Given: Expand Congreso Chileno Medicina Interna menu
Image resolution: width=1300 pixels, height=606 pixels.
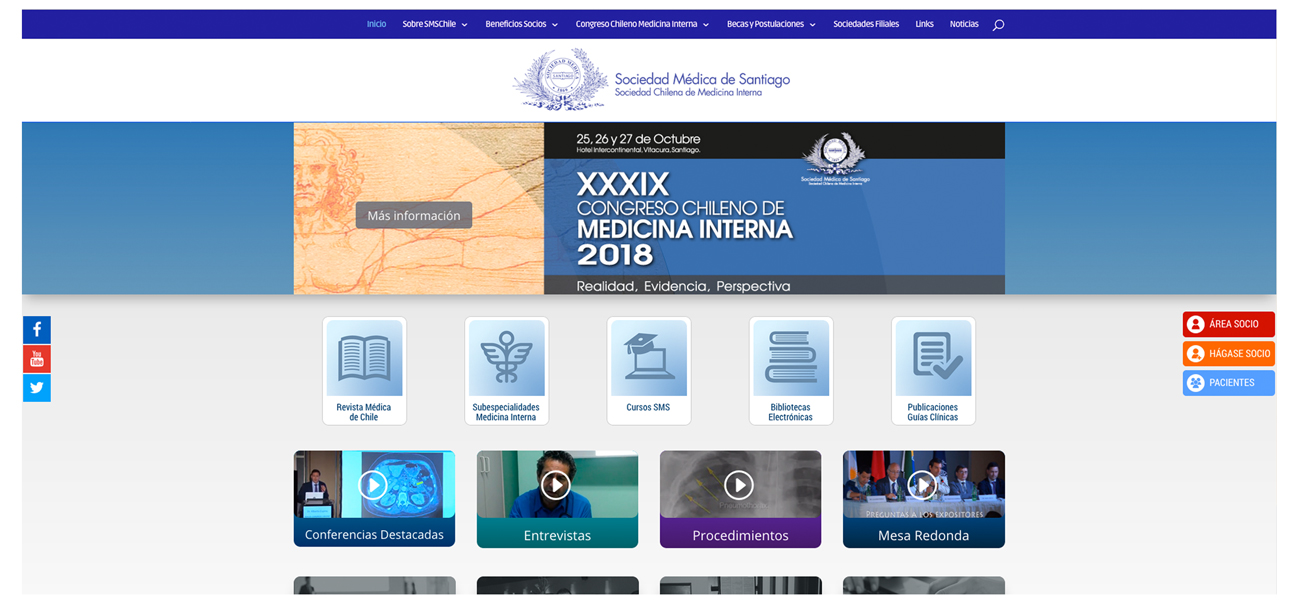Looking at the screenshot, I should tap(642, 24).
